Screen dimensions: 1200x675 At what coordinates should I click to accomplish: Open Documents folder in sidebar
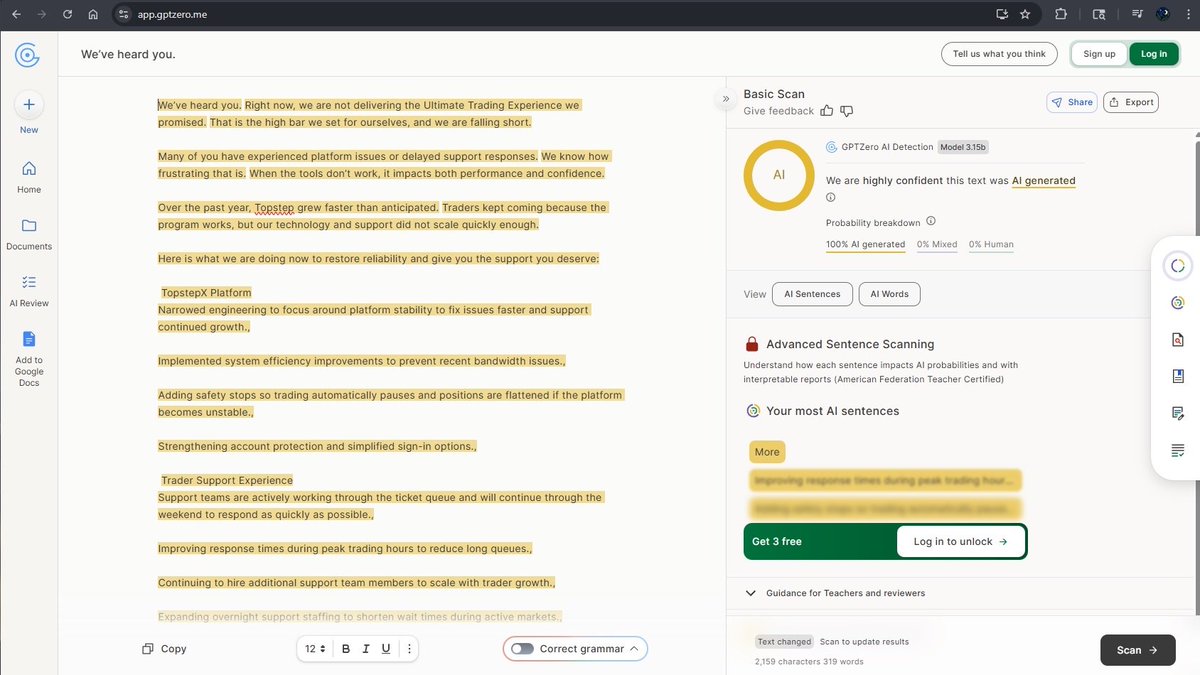(x=29, y=225)
